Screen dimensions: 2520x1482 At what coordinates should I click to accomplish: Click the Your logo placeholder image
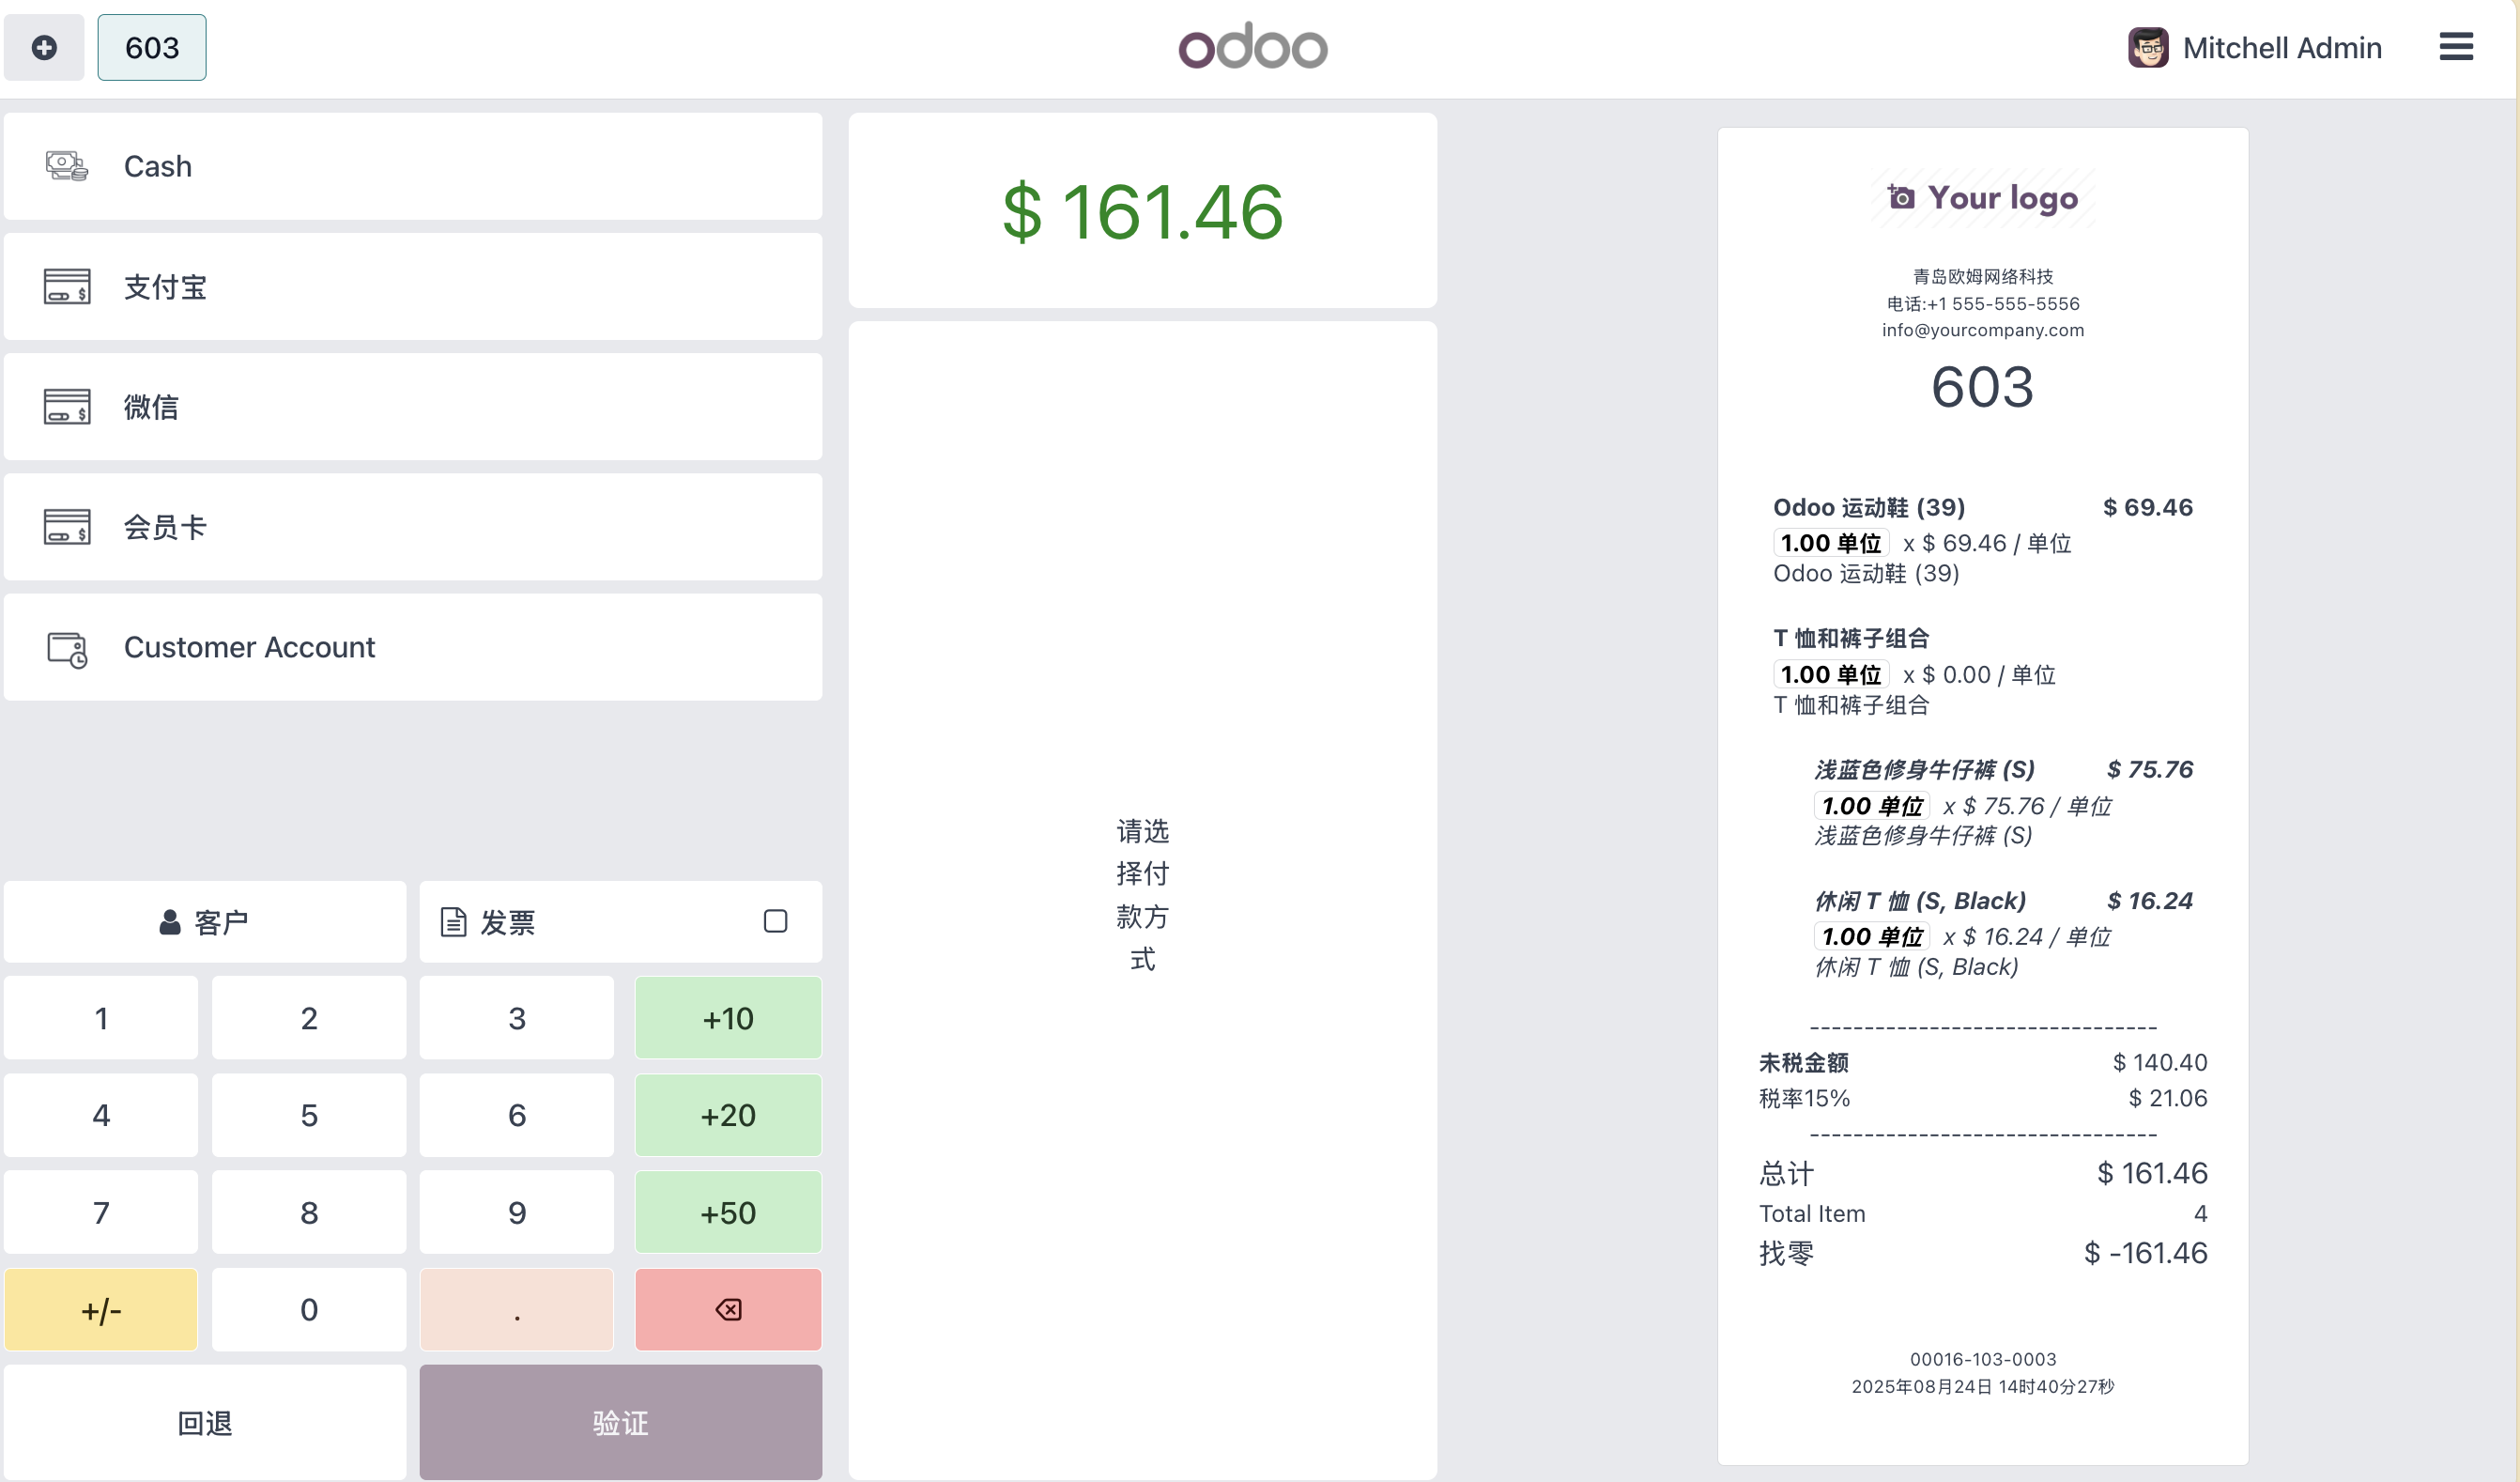(1982, 197)
